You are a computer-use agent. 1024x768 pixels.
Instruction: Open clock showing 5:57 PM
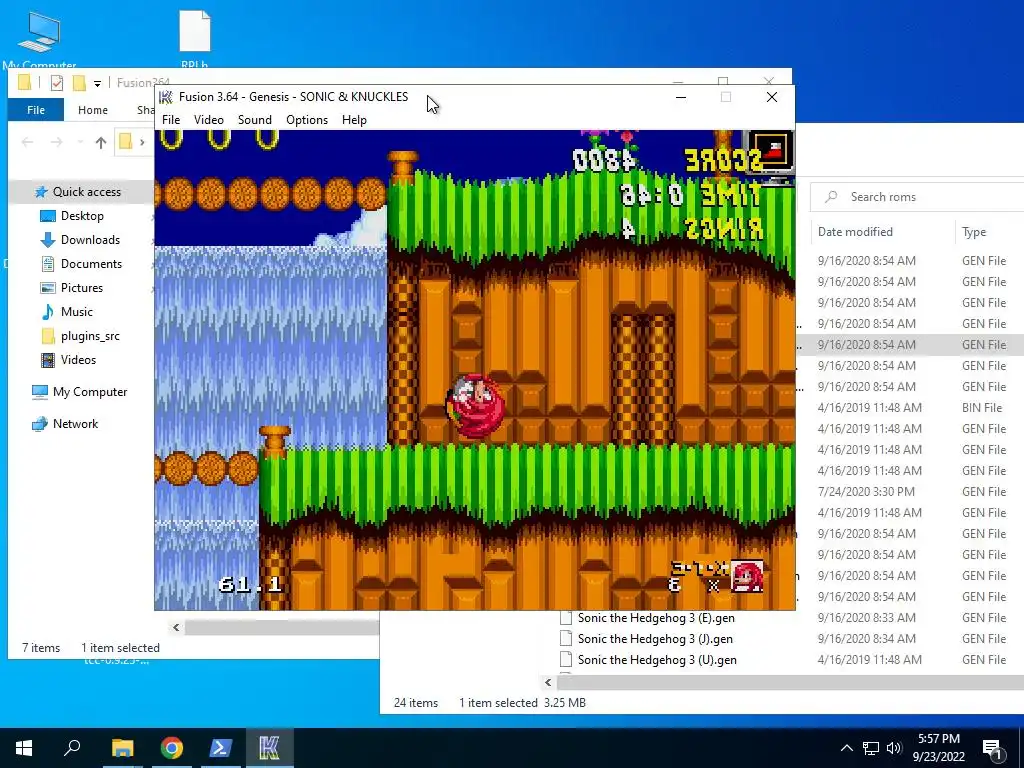click(938, 748)
